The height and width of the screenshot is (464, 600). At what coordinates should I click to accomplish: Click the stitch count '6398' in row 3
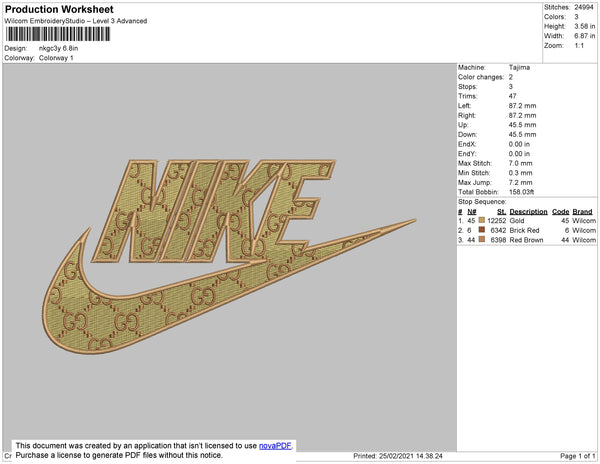point(498,240)
